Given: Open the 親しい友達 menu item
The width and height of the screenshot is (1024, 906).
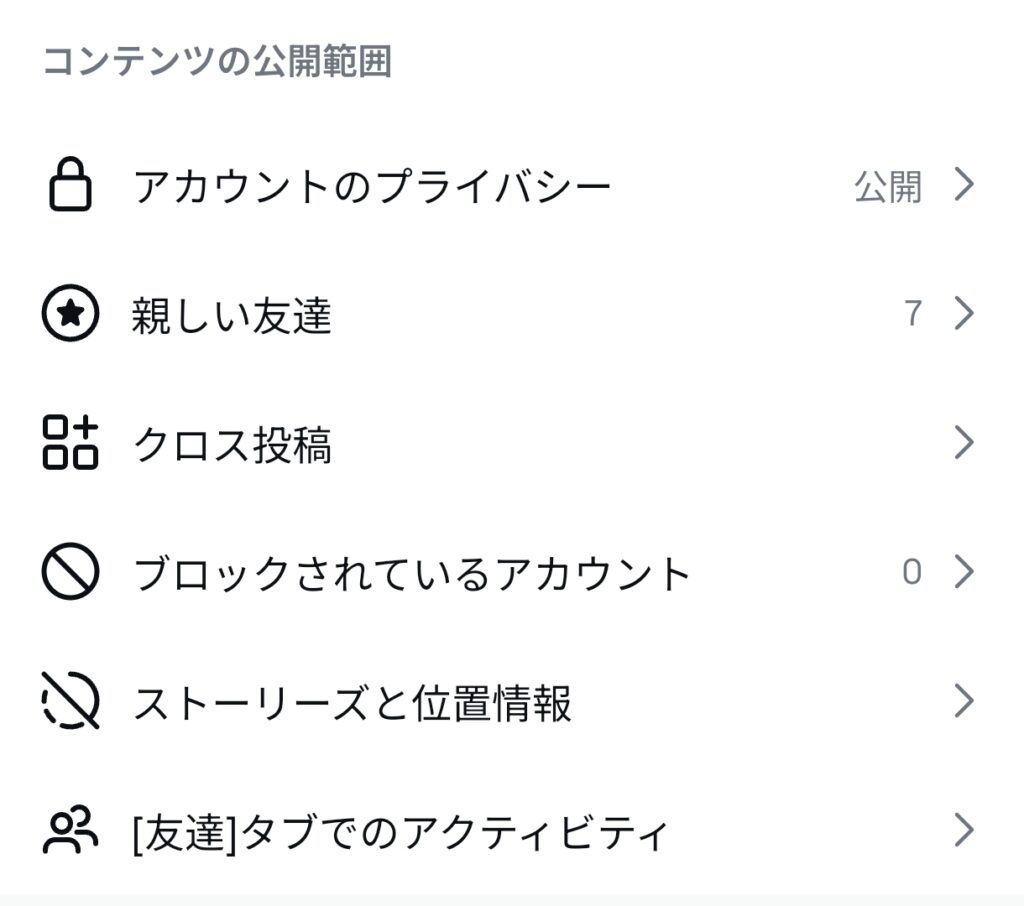Looking at the screenshot, I should click(x=231, y=317).
